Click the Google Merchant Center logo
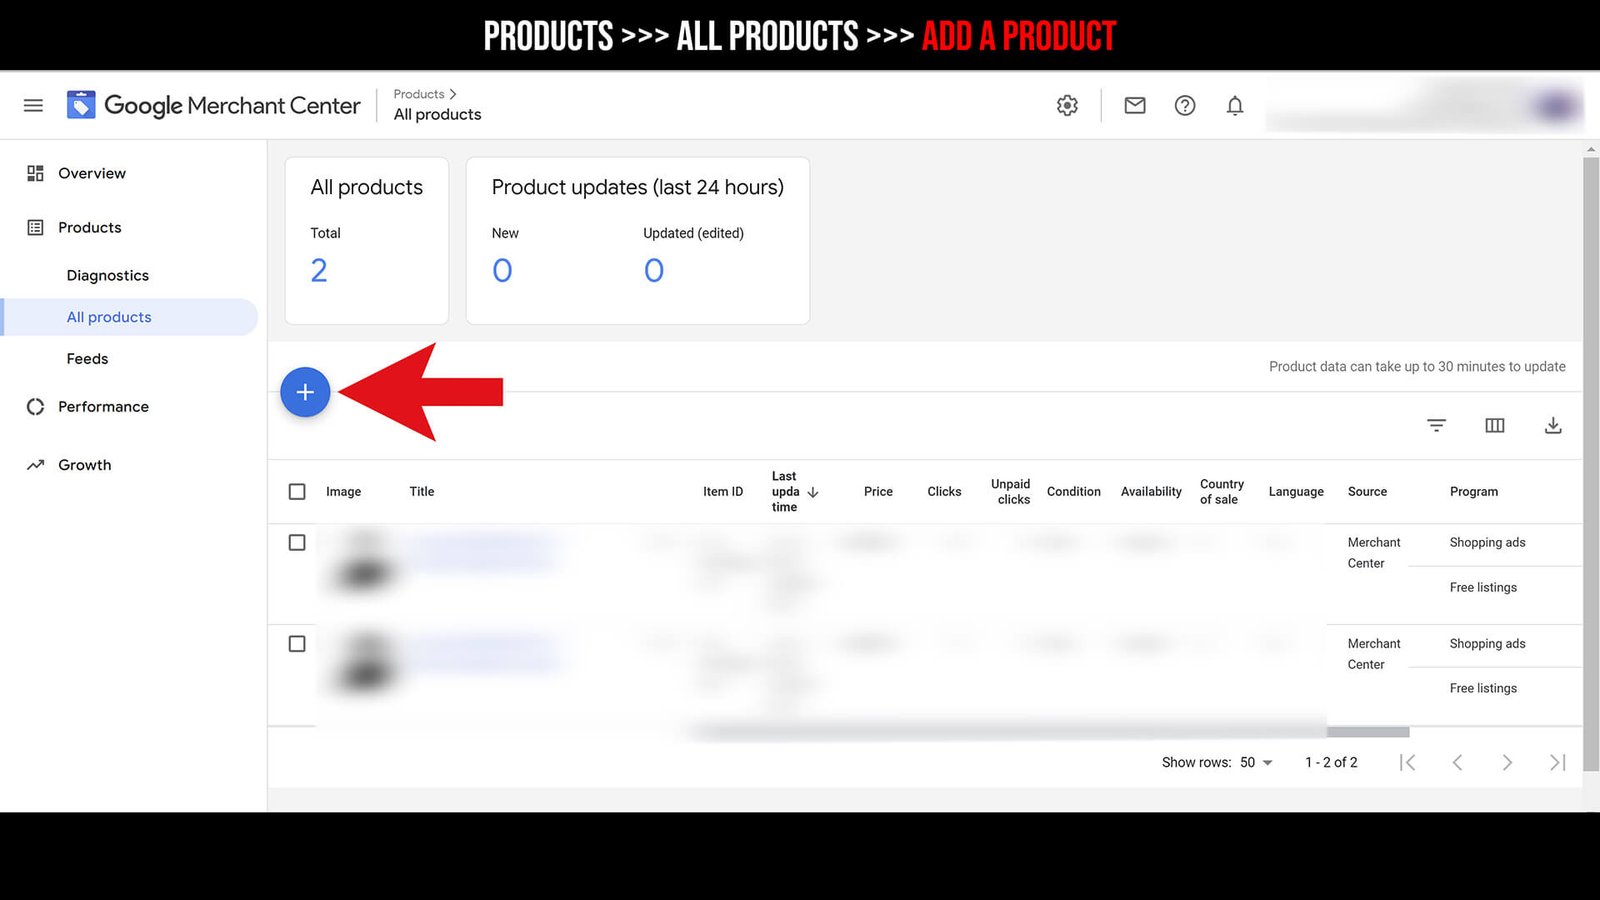This screenshot has height=900, width=1600. 213,105
